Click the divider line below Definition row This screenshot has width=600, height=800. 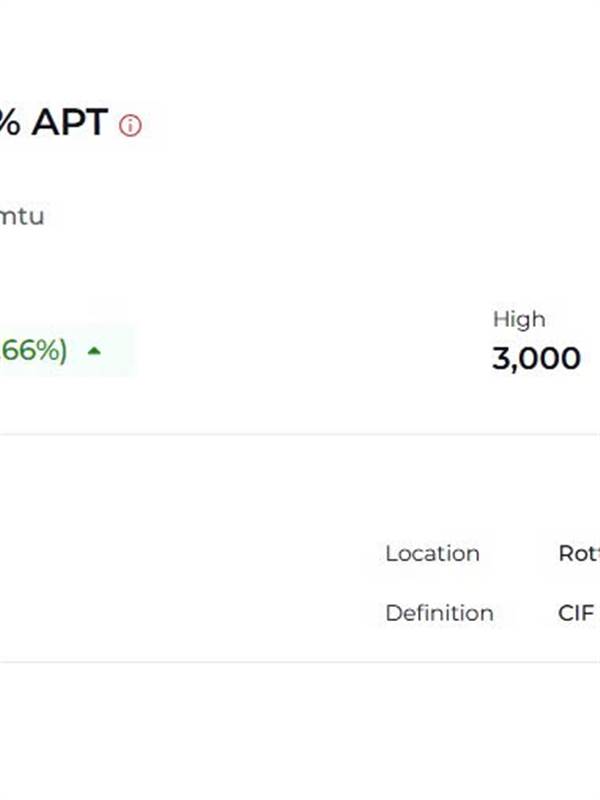coord(300,661)
